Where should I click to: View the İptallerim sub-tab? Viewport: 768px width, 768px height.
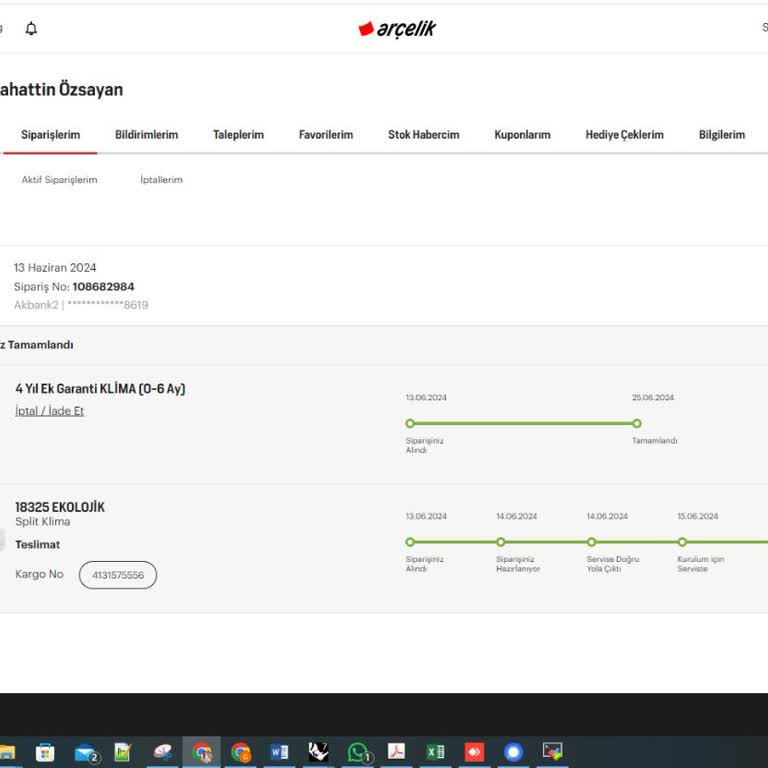pyautogui.click(x=161, y=180)
